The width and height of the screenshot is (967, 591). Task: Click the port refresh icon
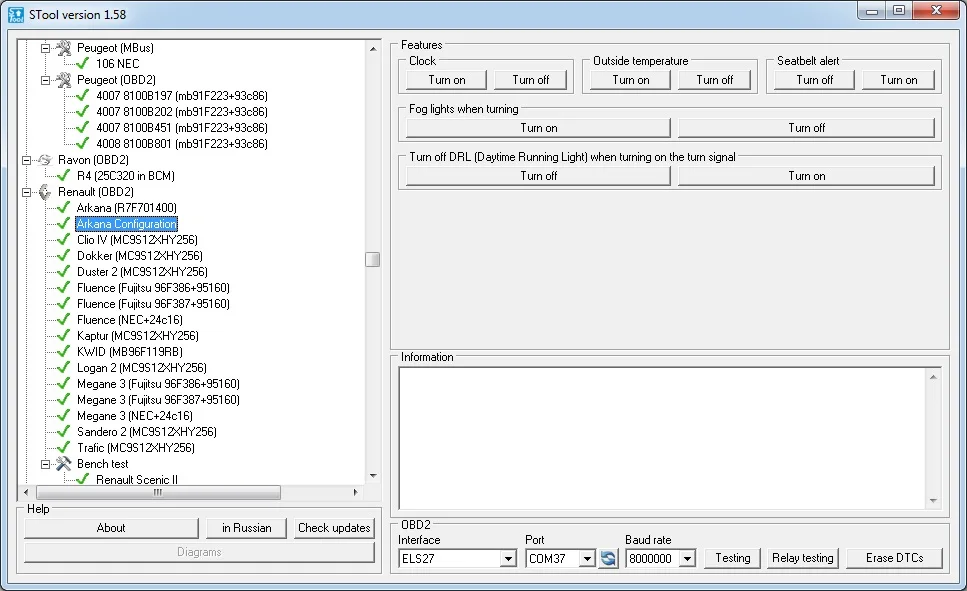pos(608,558)
